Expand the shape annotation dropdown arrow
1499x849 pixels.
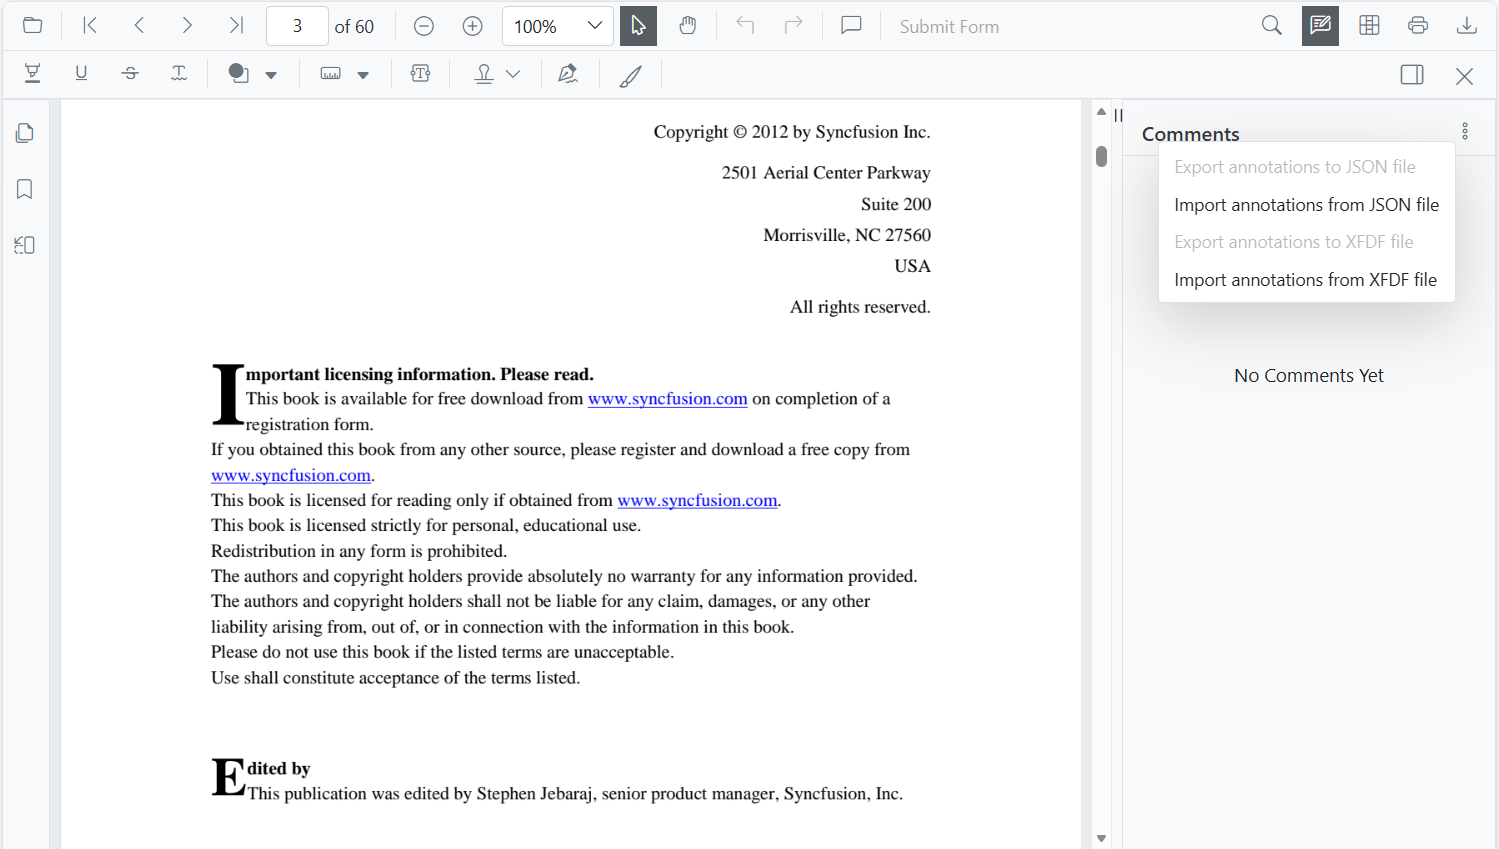271,75
